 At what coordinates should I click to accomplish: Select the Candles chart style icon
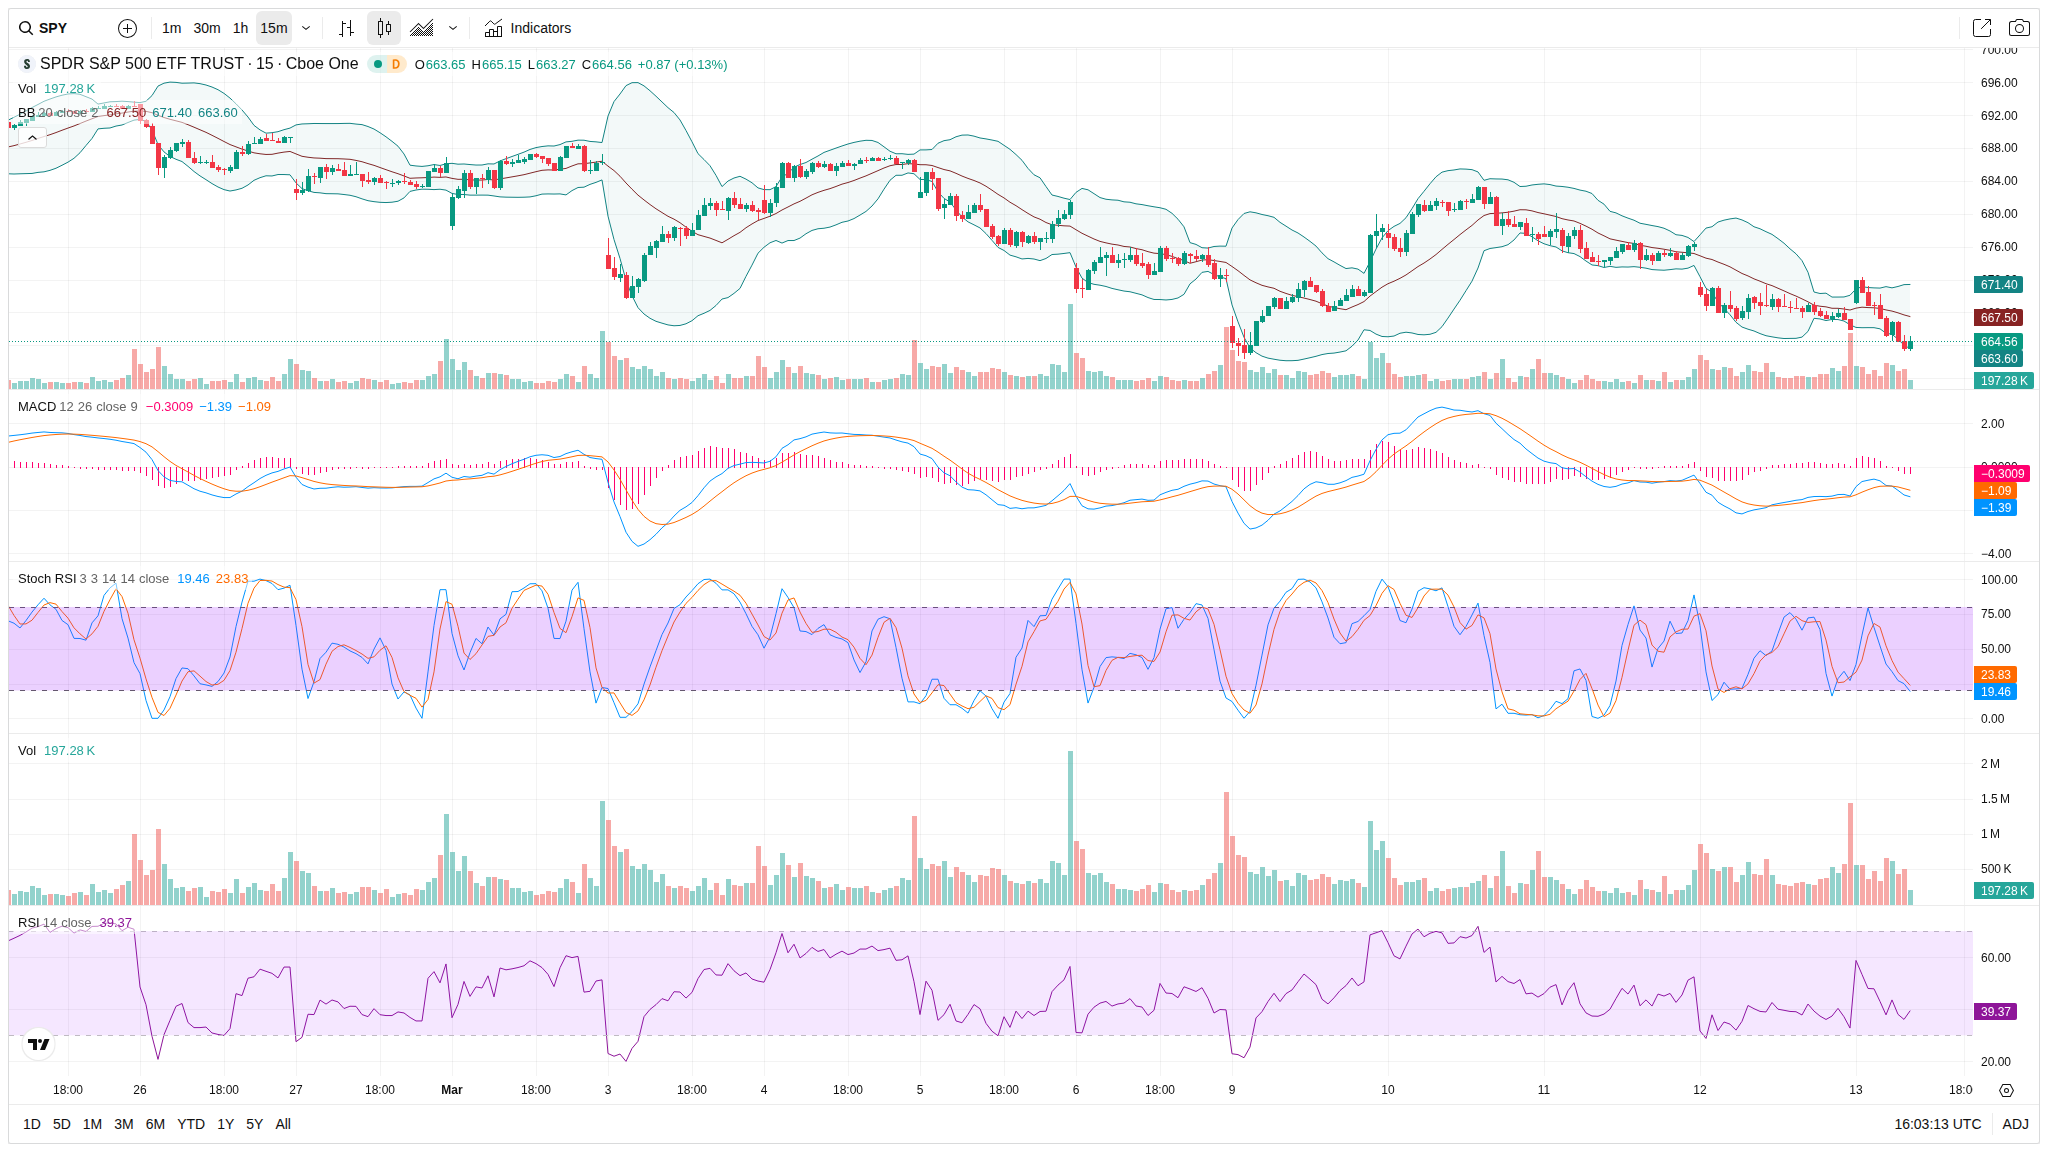384,28
